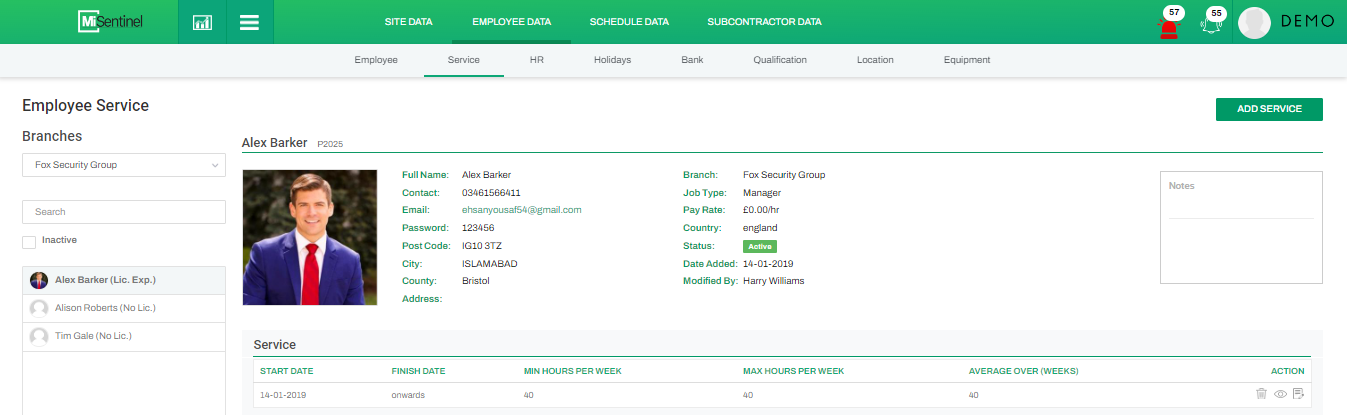Delete the service record with trash icon
The image size is (1347, 415).
click(x=1261, y=394)
